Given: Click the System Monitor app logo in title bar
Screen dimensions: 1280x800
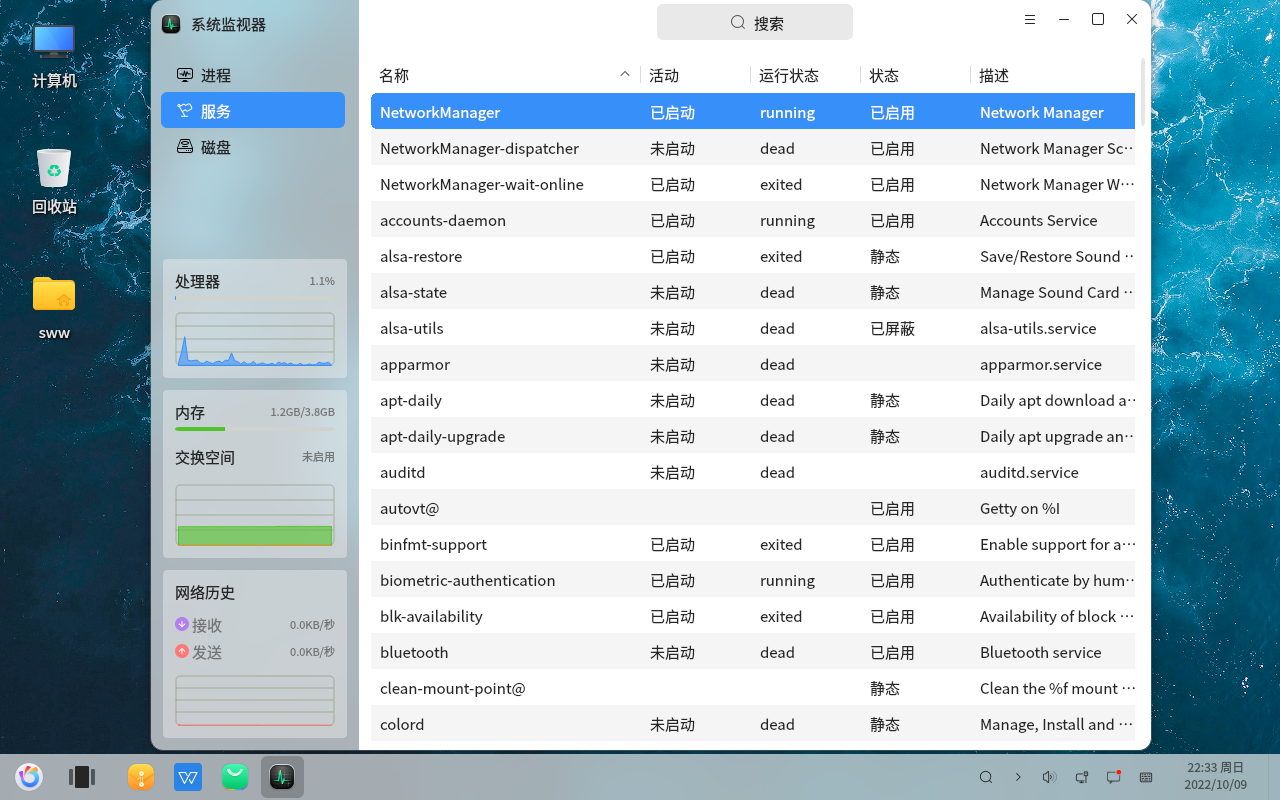Looking at the screenshot, I should [171, 24].
